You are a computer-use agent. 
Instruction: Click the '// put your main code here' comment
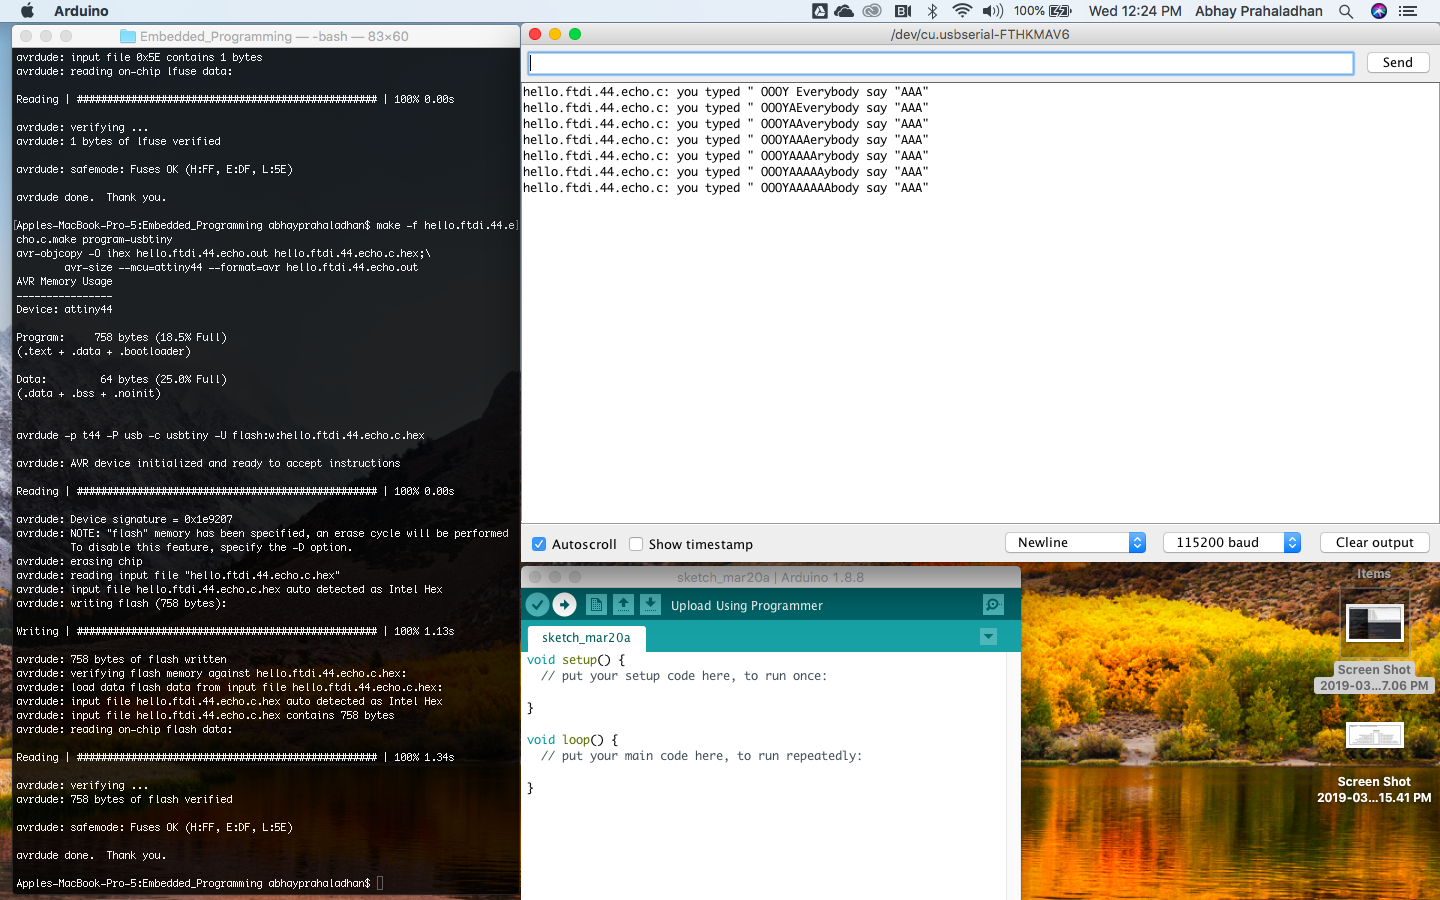tap(701, 756)
